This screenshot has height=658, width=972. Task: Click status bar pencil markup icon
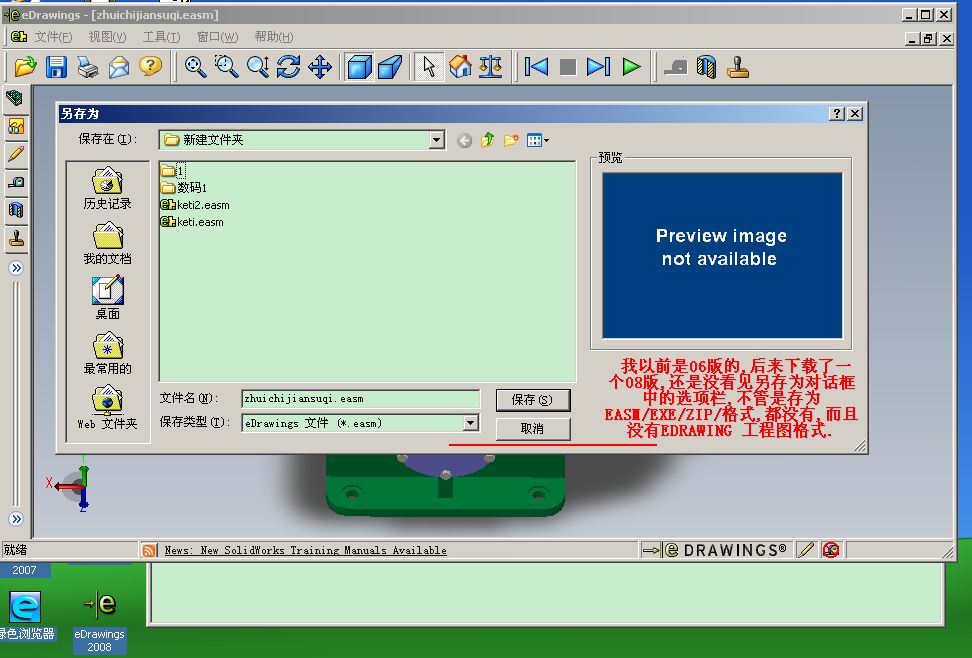[805, 549]
